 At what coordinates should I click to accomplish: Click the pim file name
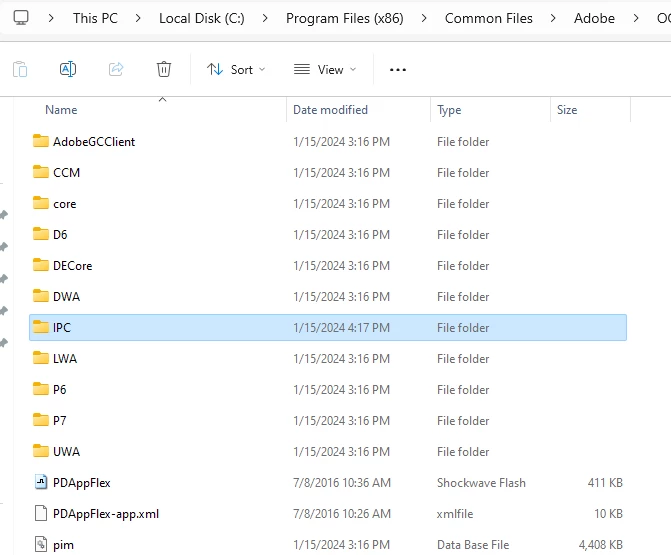coord(63,545)
